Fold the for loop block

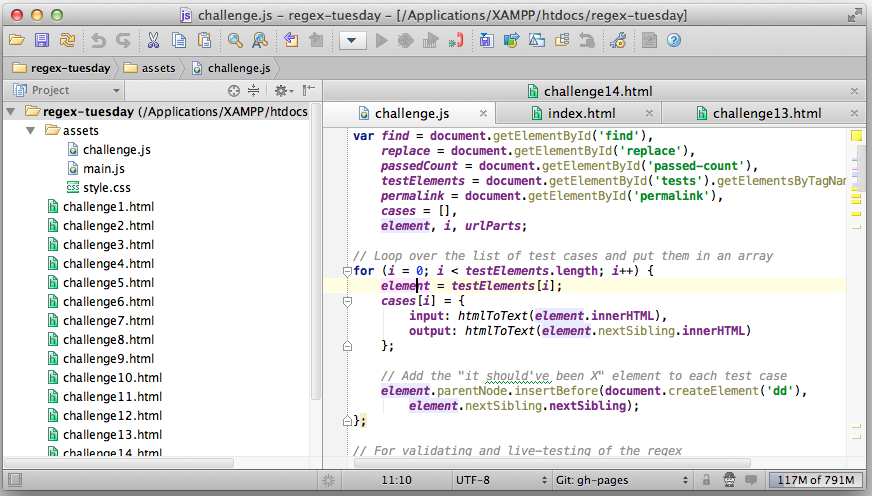click(x=347, y=271)
